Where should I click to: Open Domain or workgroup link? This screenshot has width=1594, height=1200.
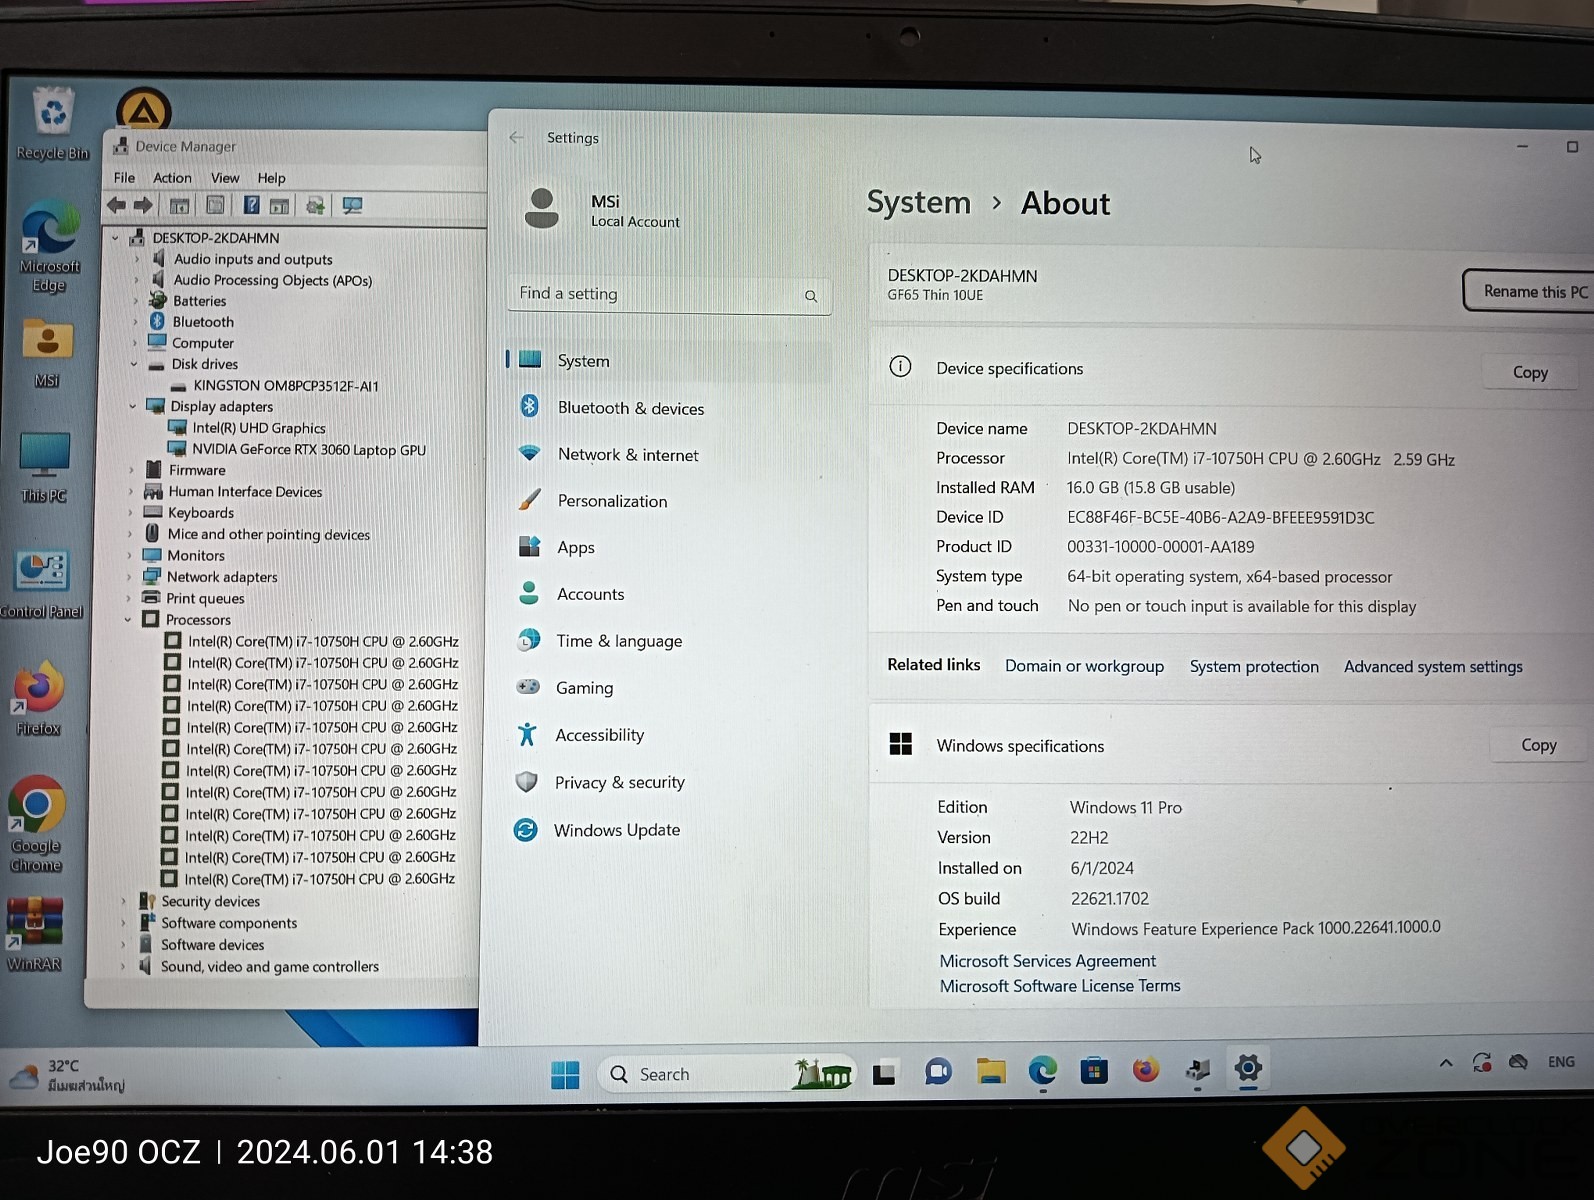pyautogui.click(x=1084, y=666)
